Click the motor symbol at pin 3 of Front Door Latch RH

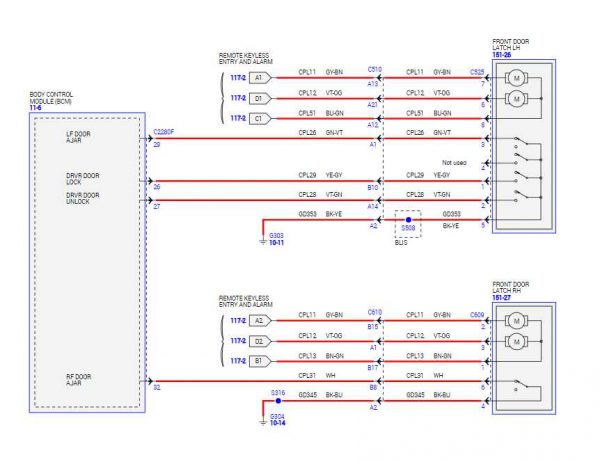click(517, 341)
